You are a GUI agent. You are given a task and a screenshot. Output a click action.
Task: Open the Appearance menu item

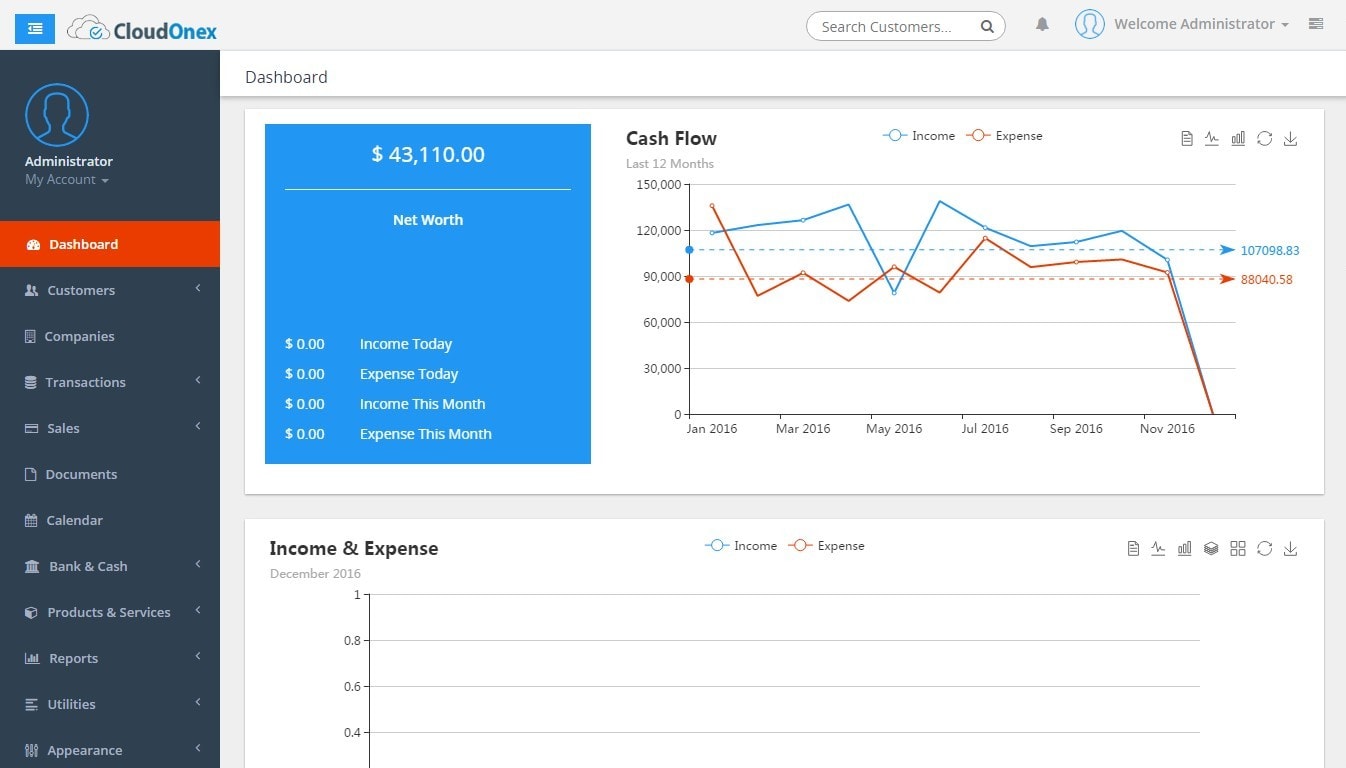(110, 750)
